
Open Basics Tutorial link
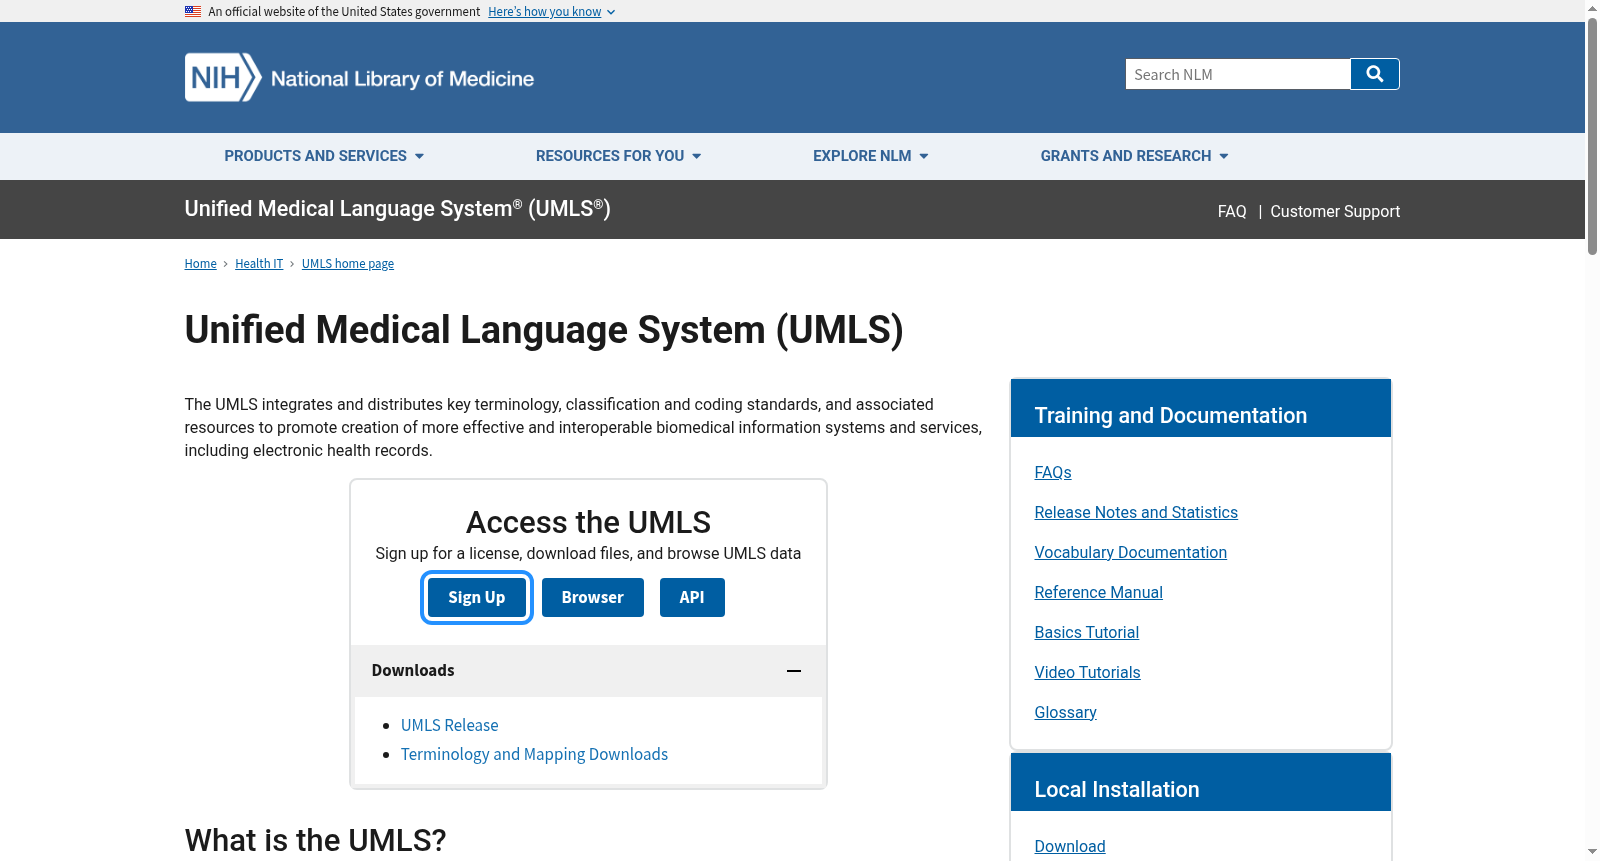[x=1086, y=632]
